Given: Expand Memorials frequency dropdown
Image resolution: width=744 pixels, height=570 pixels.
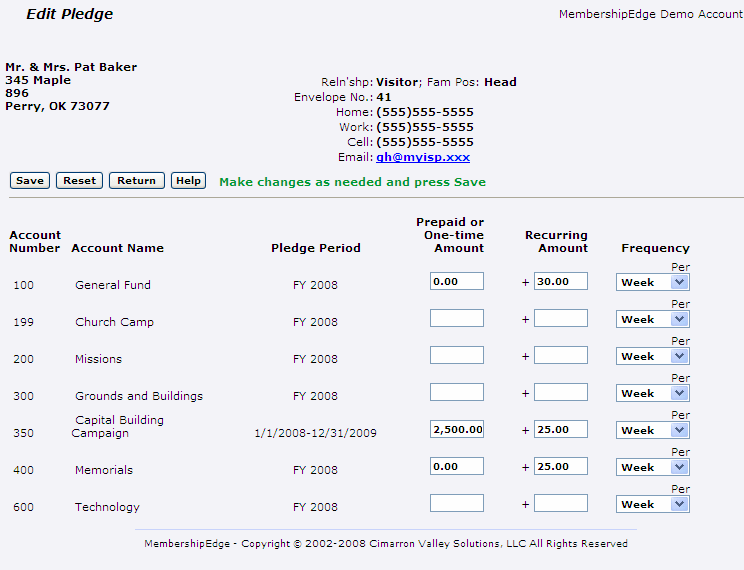Looking at the screenshot, I should point(652,467).
